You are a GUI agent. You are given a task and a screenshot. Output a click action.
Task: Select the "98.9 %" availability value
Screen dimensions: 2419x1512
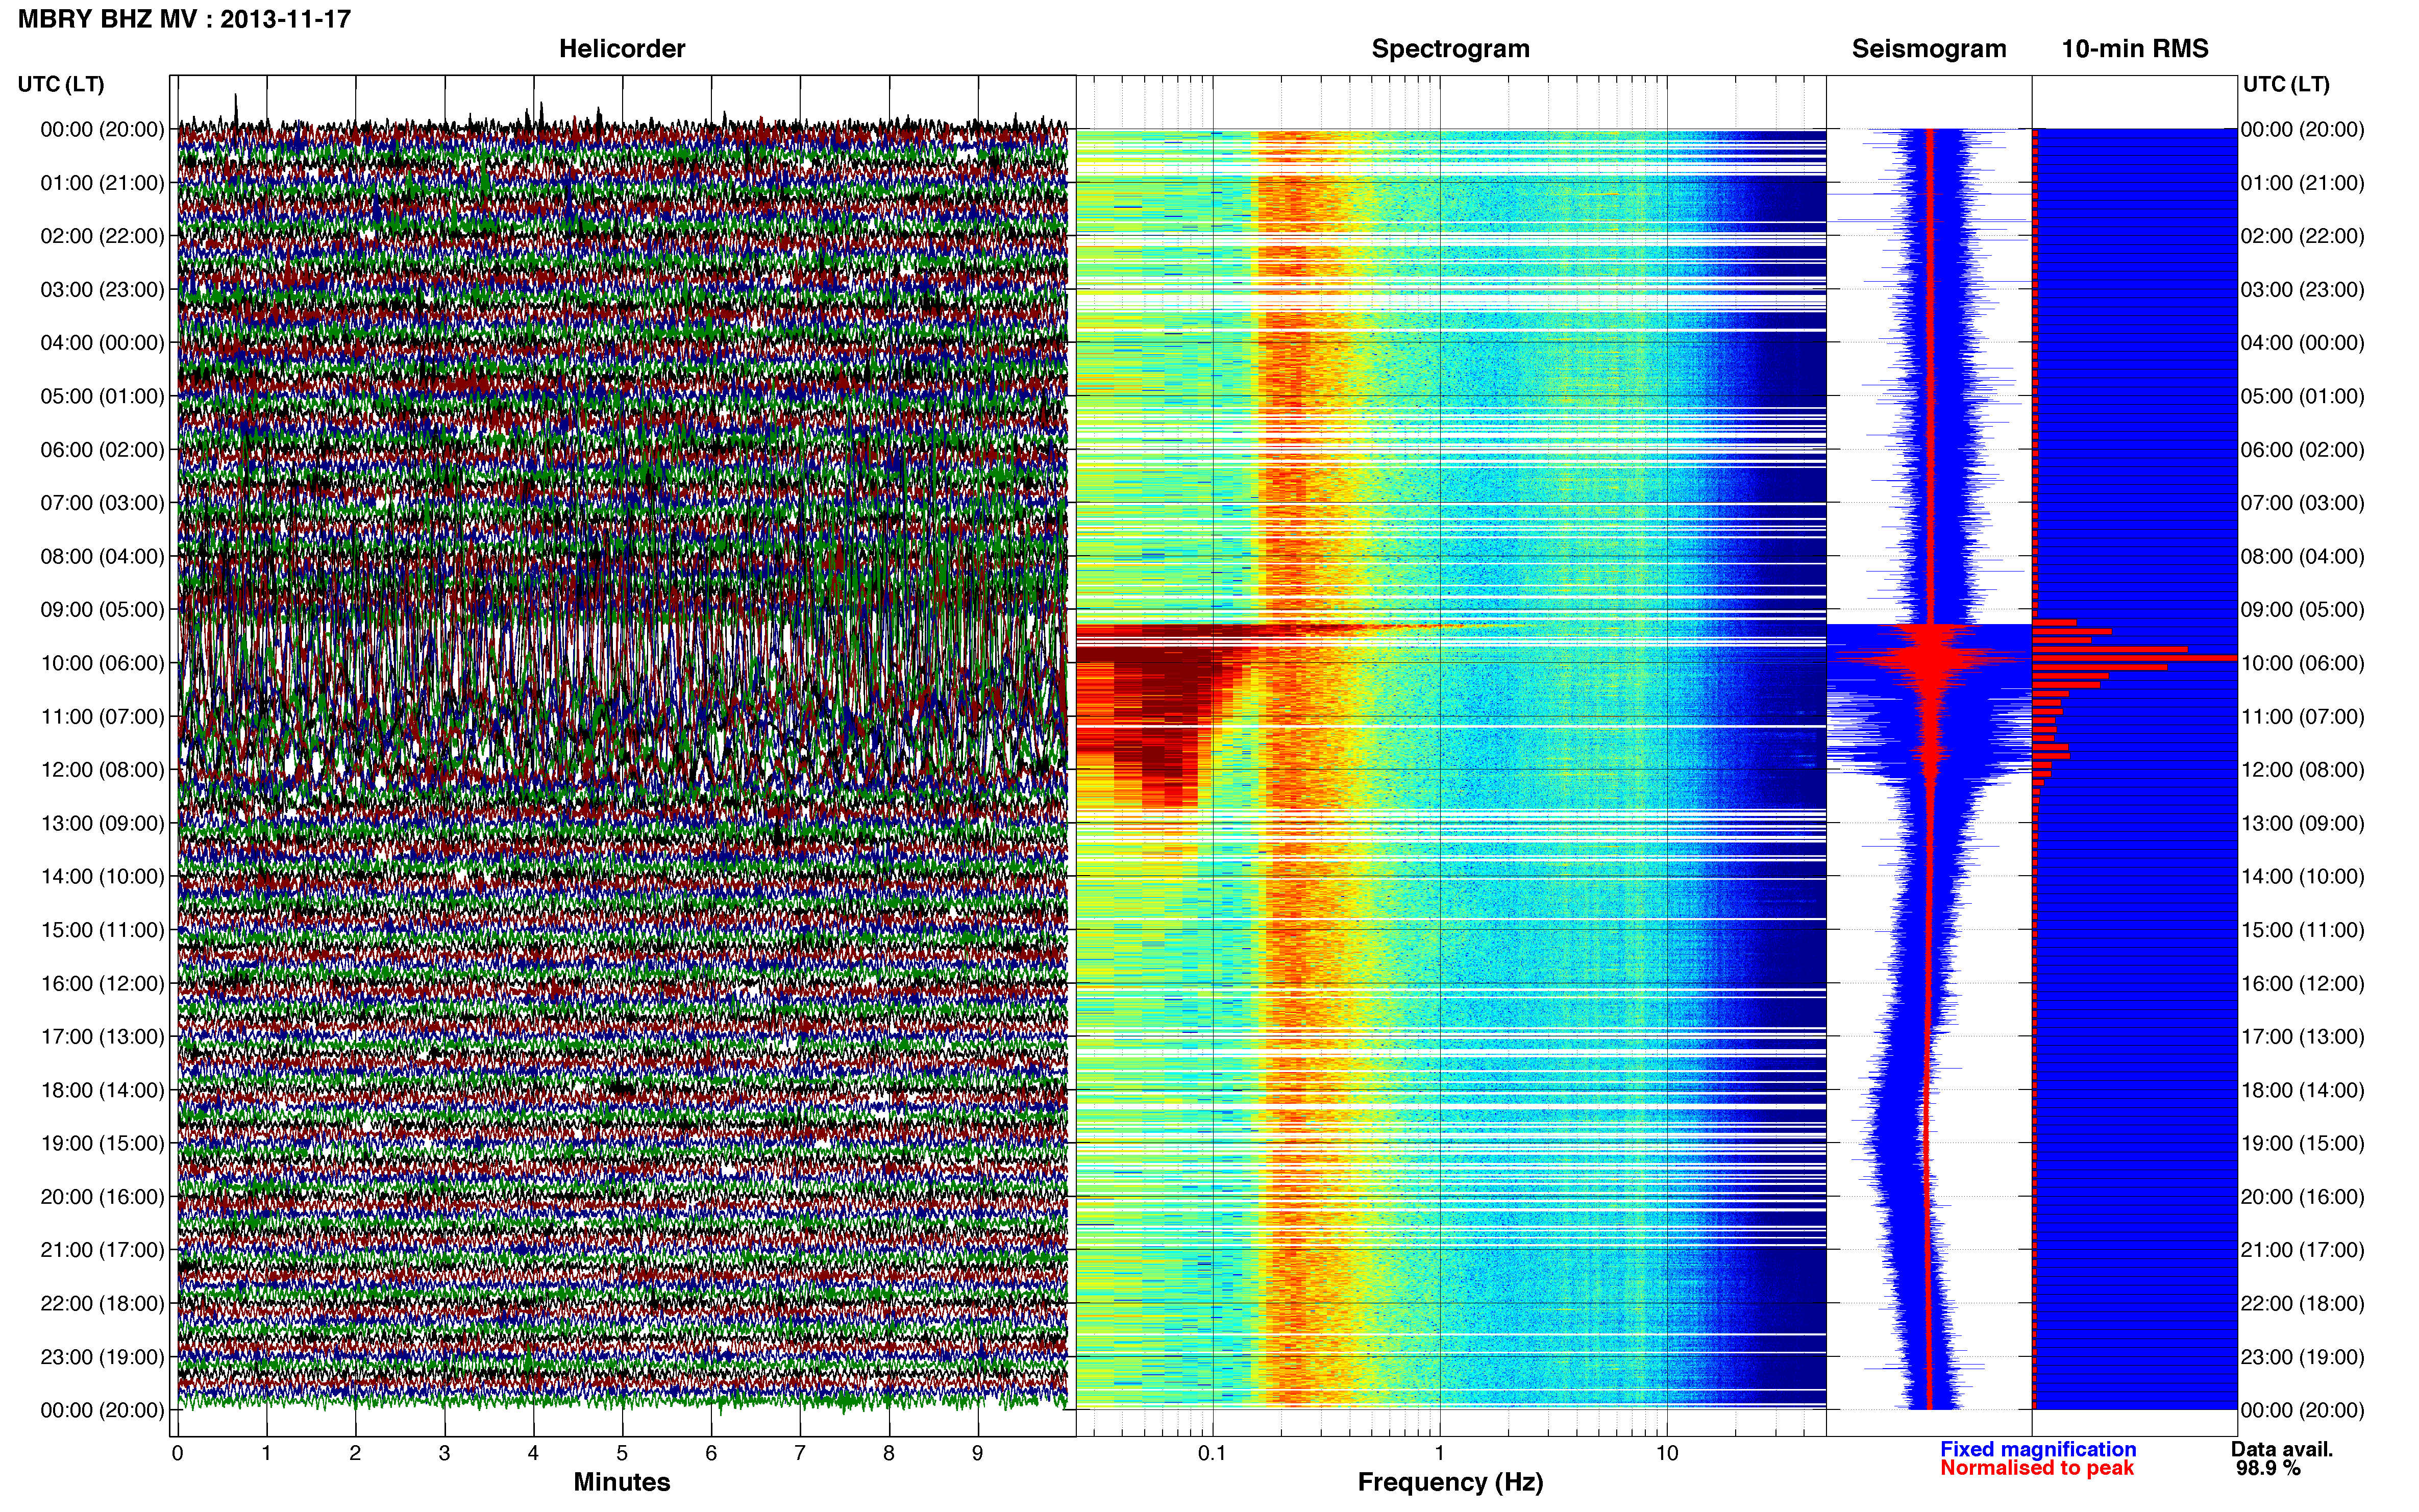click(2268, 1468)
